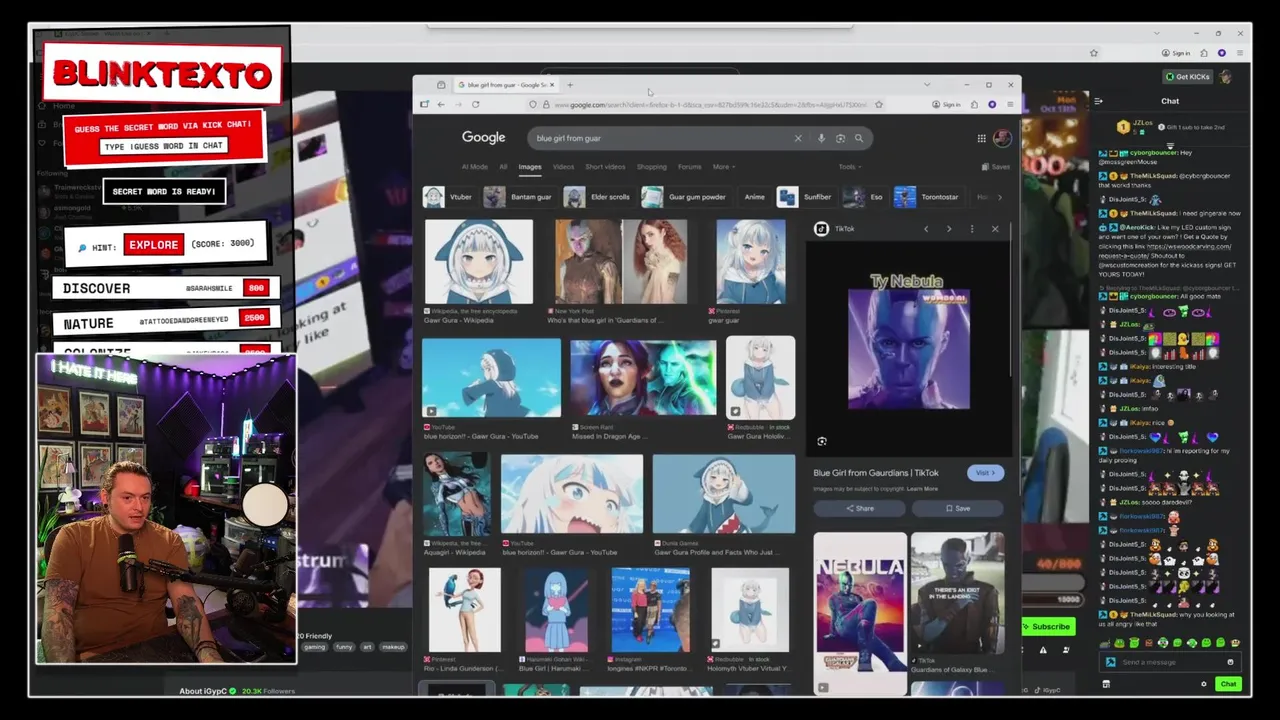Screen dimensions: 1280x720
Task: Close the TikTok image preview panel
Action: [994, 229]
